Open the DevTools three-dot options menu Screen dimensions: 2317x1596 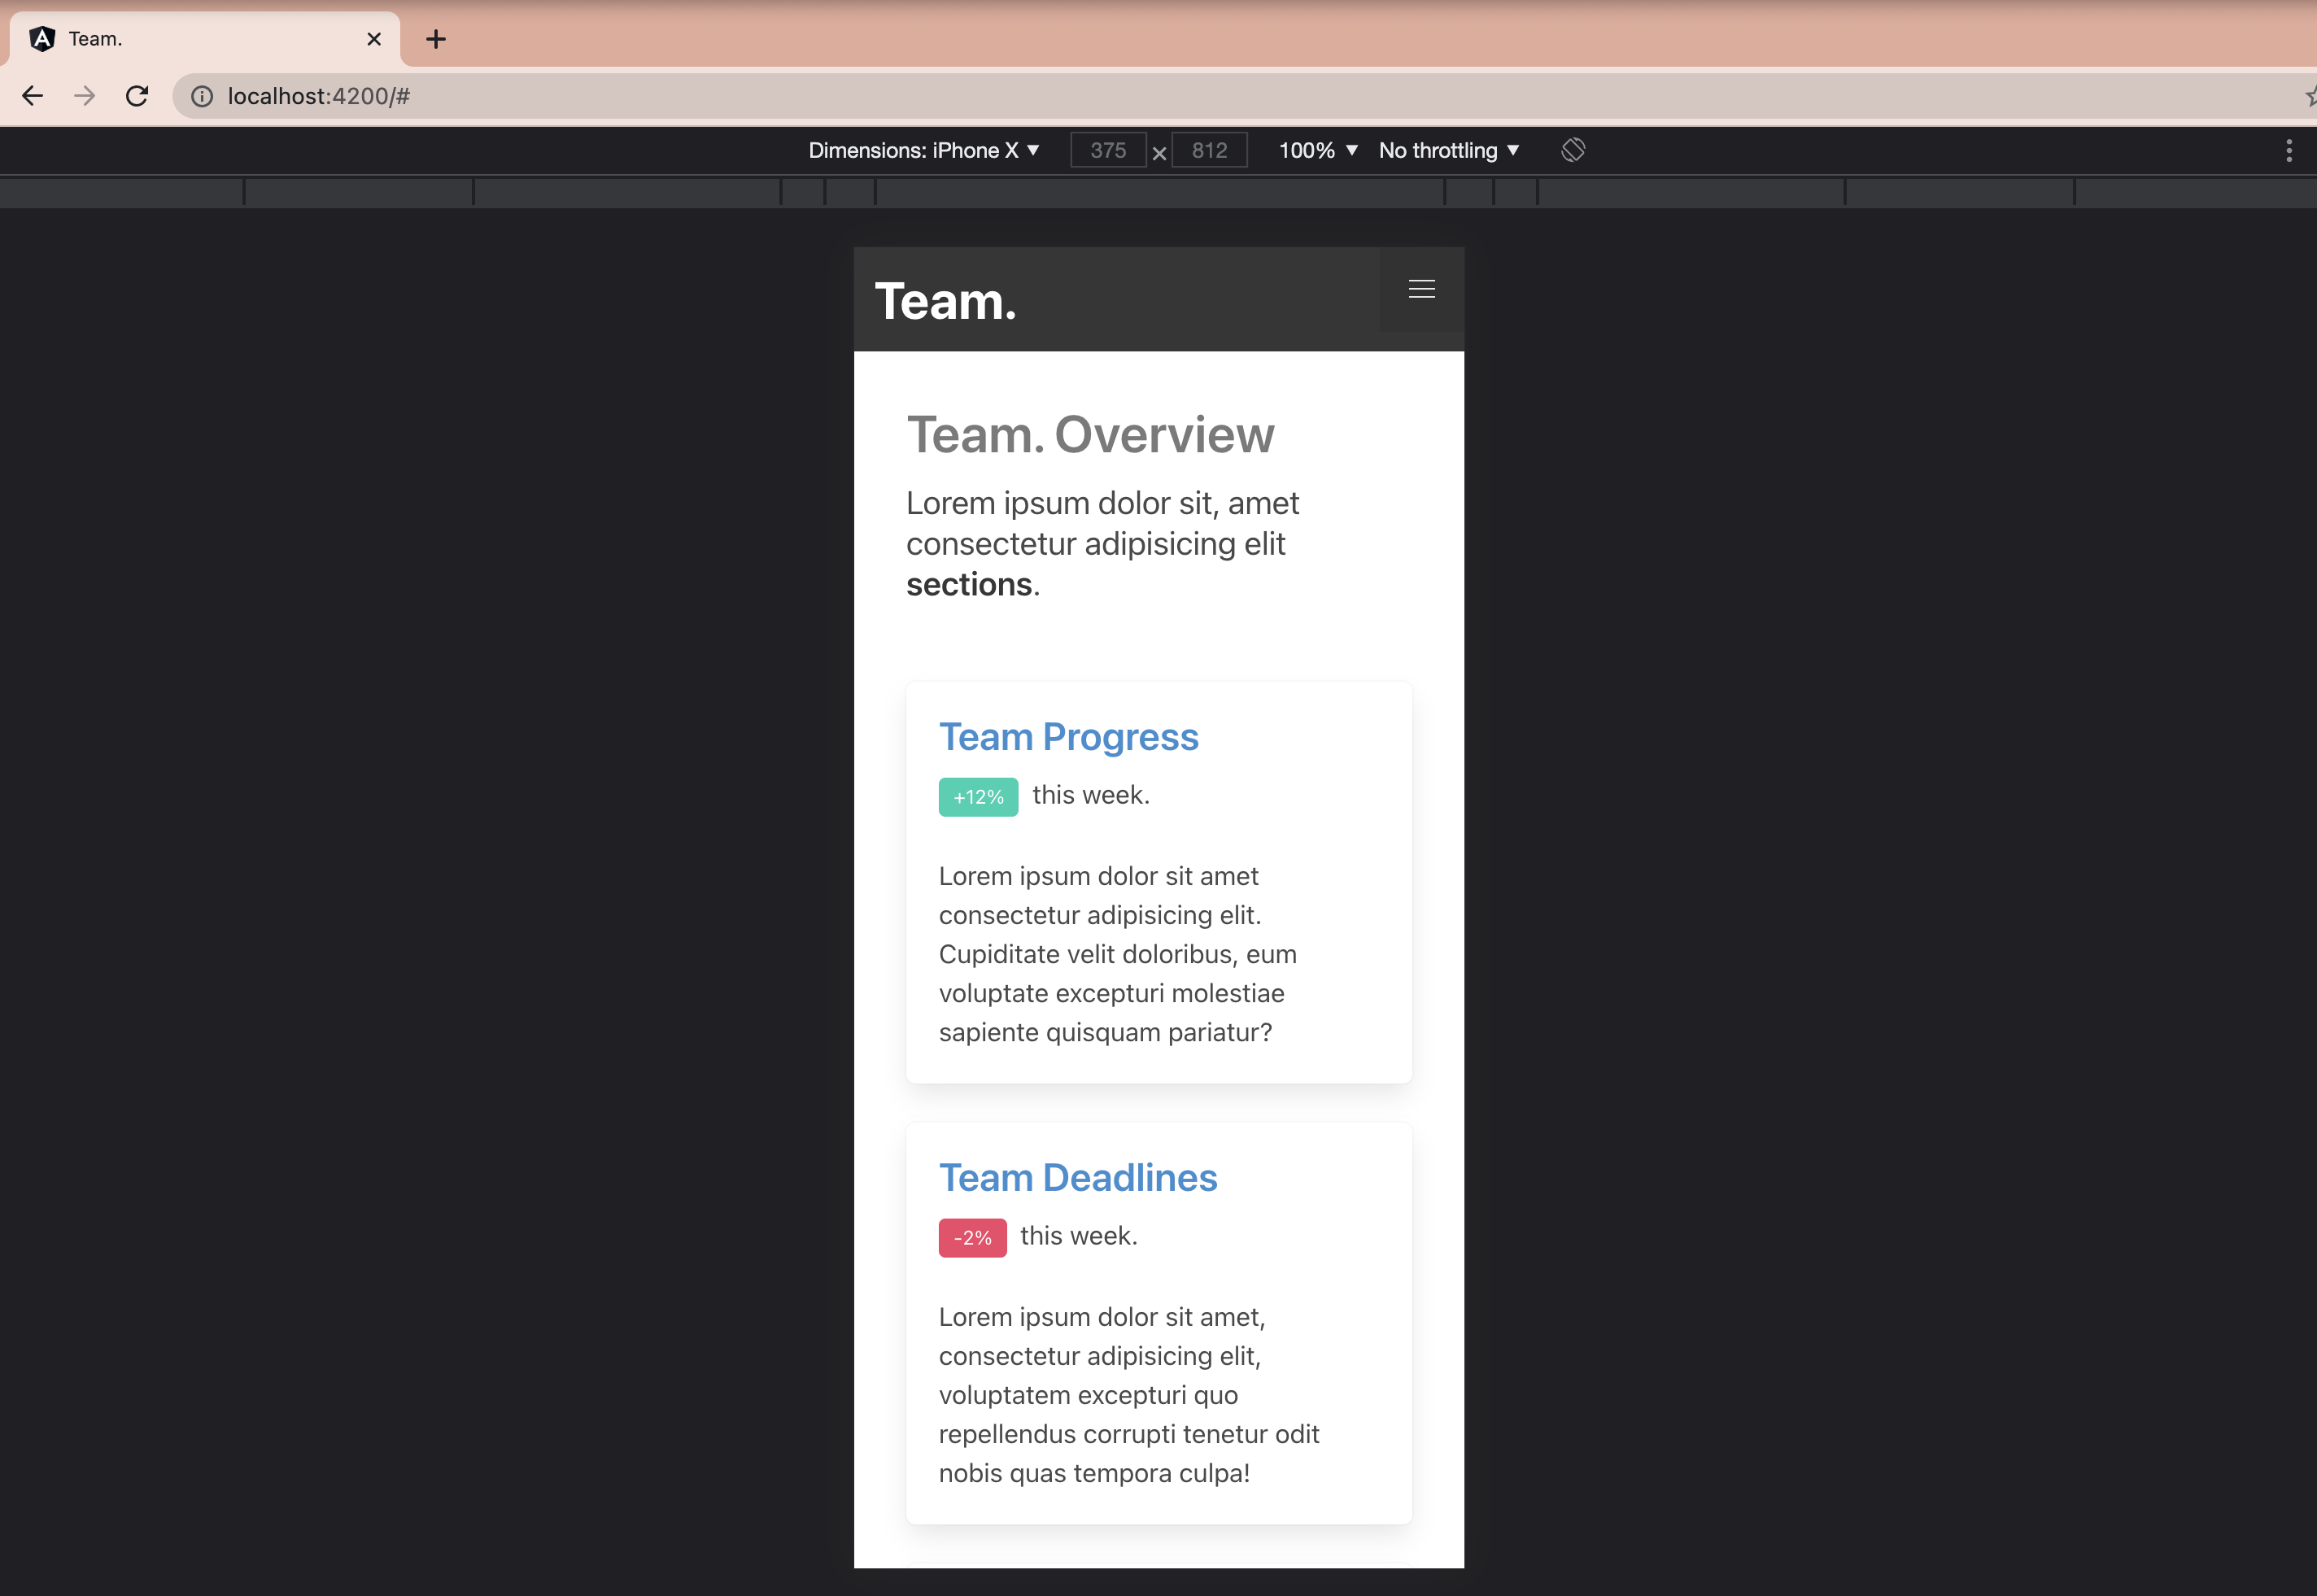(x=2289, y=150)
